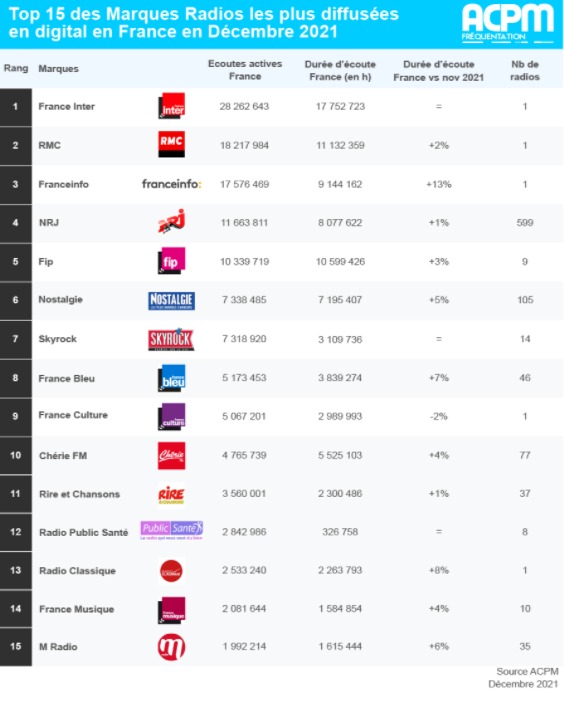The image size is (564, 702).
Task: Click the red RMC logo
Action: (171, 144)
